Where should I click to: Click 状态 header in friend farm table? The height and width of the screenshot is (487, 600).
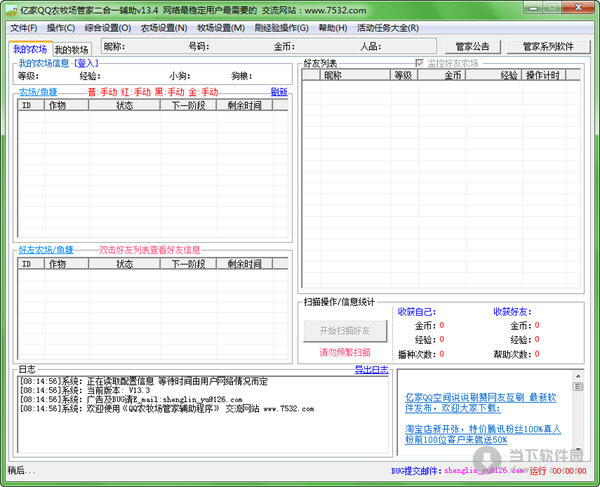pyautogui.click(x=124, y=264)
